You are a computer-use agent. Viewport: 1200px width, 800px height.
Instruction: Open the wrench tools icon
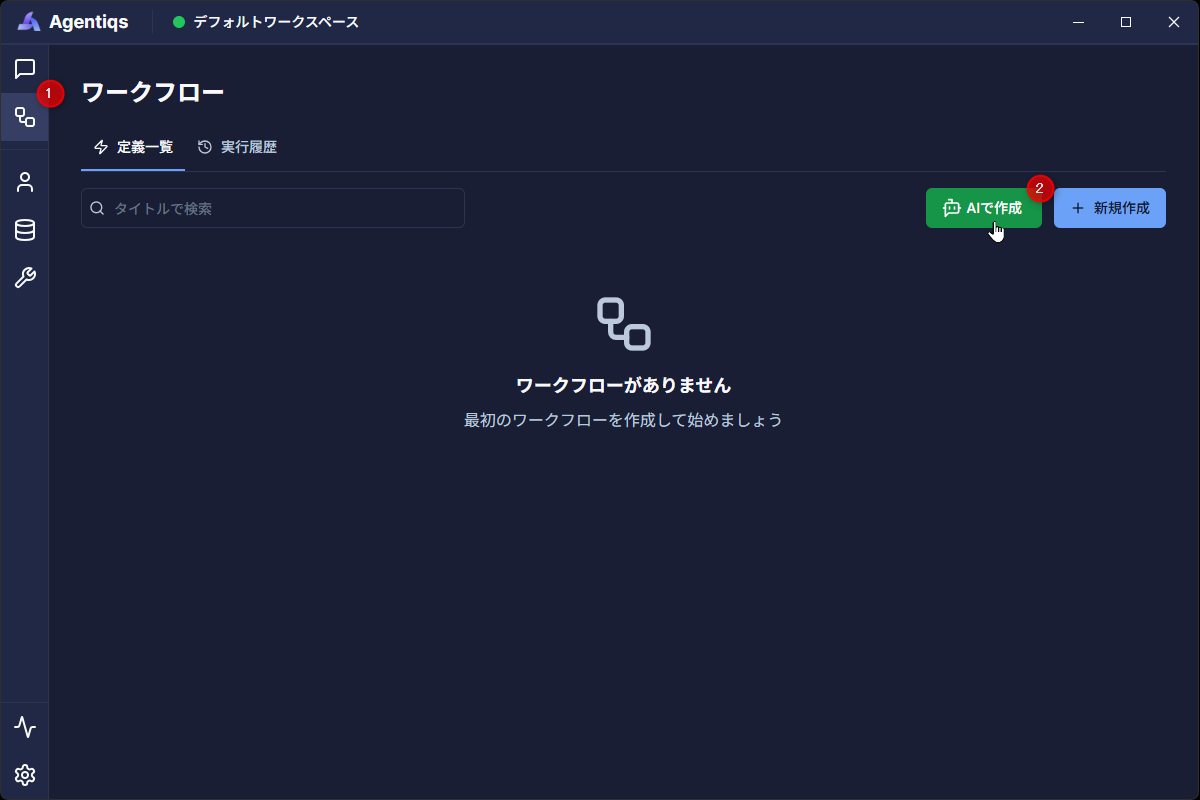[25, 278]
